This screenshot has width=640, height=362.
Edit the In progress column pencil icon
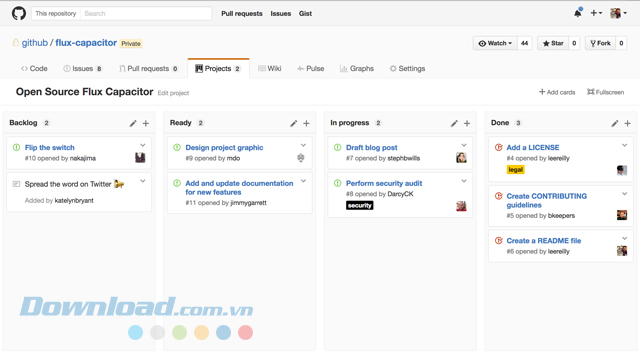454,123
